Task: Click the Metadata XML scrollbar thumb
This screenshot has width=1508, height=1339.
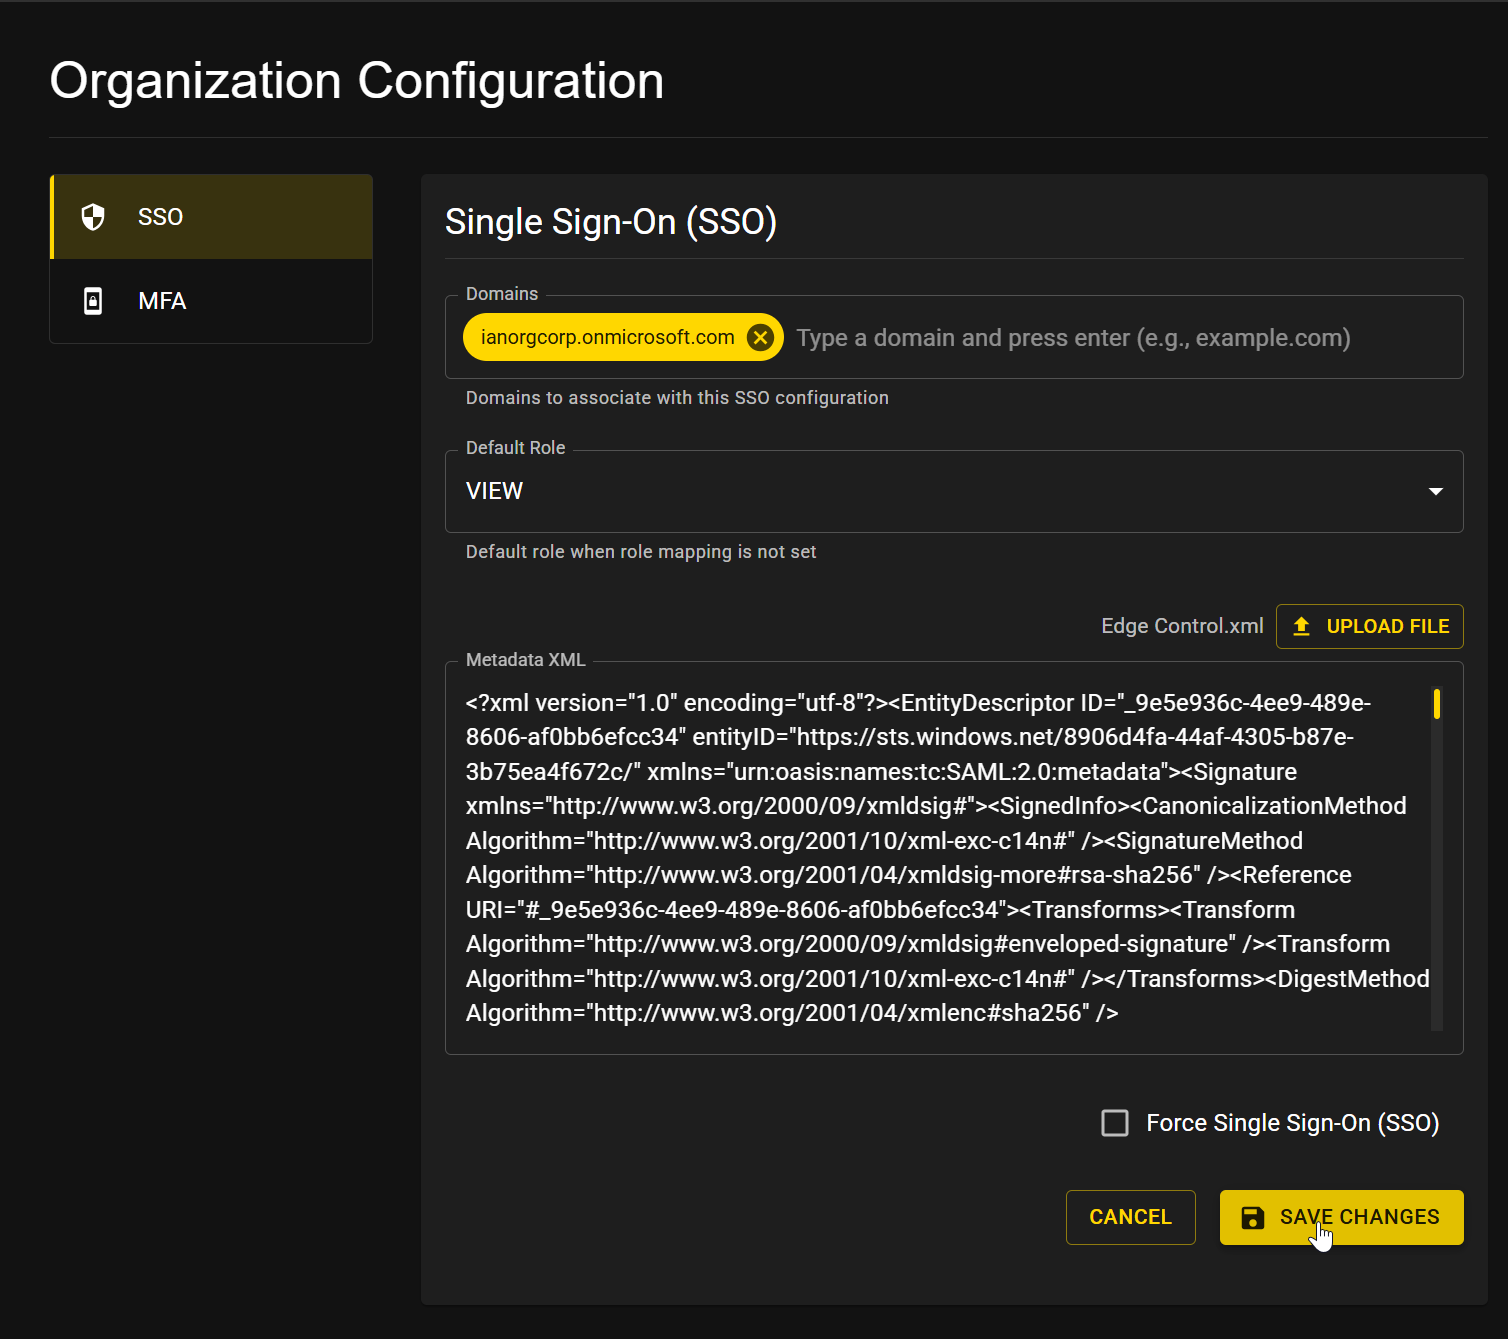Action: click(1437, 704)
